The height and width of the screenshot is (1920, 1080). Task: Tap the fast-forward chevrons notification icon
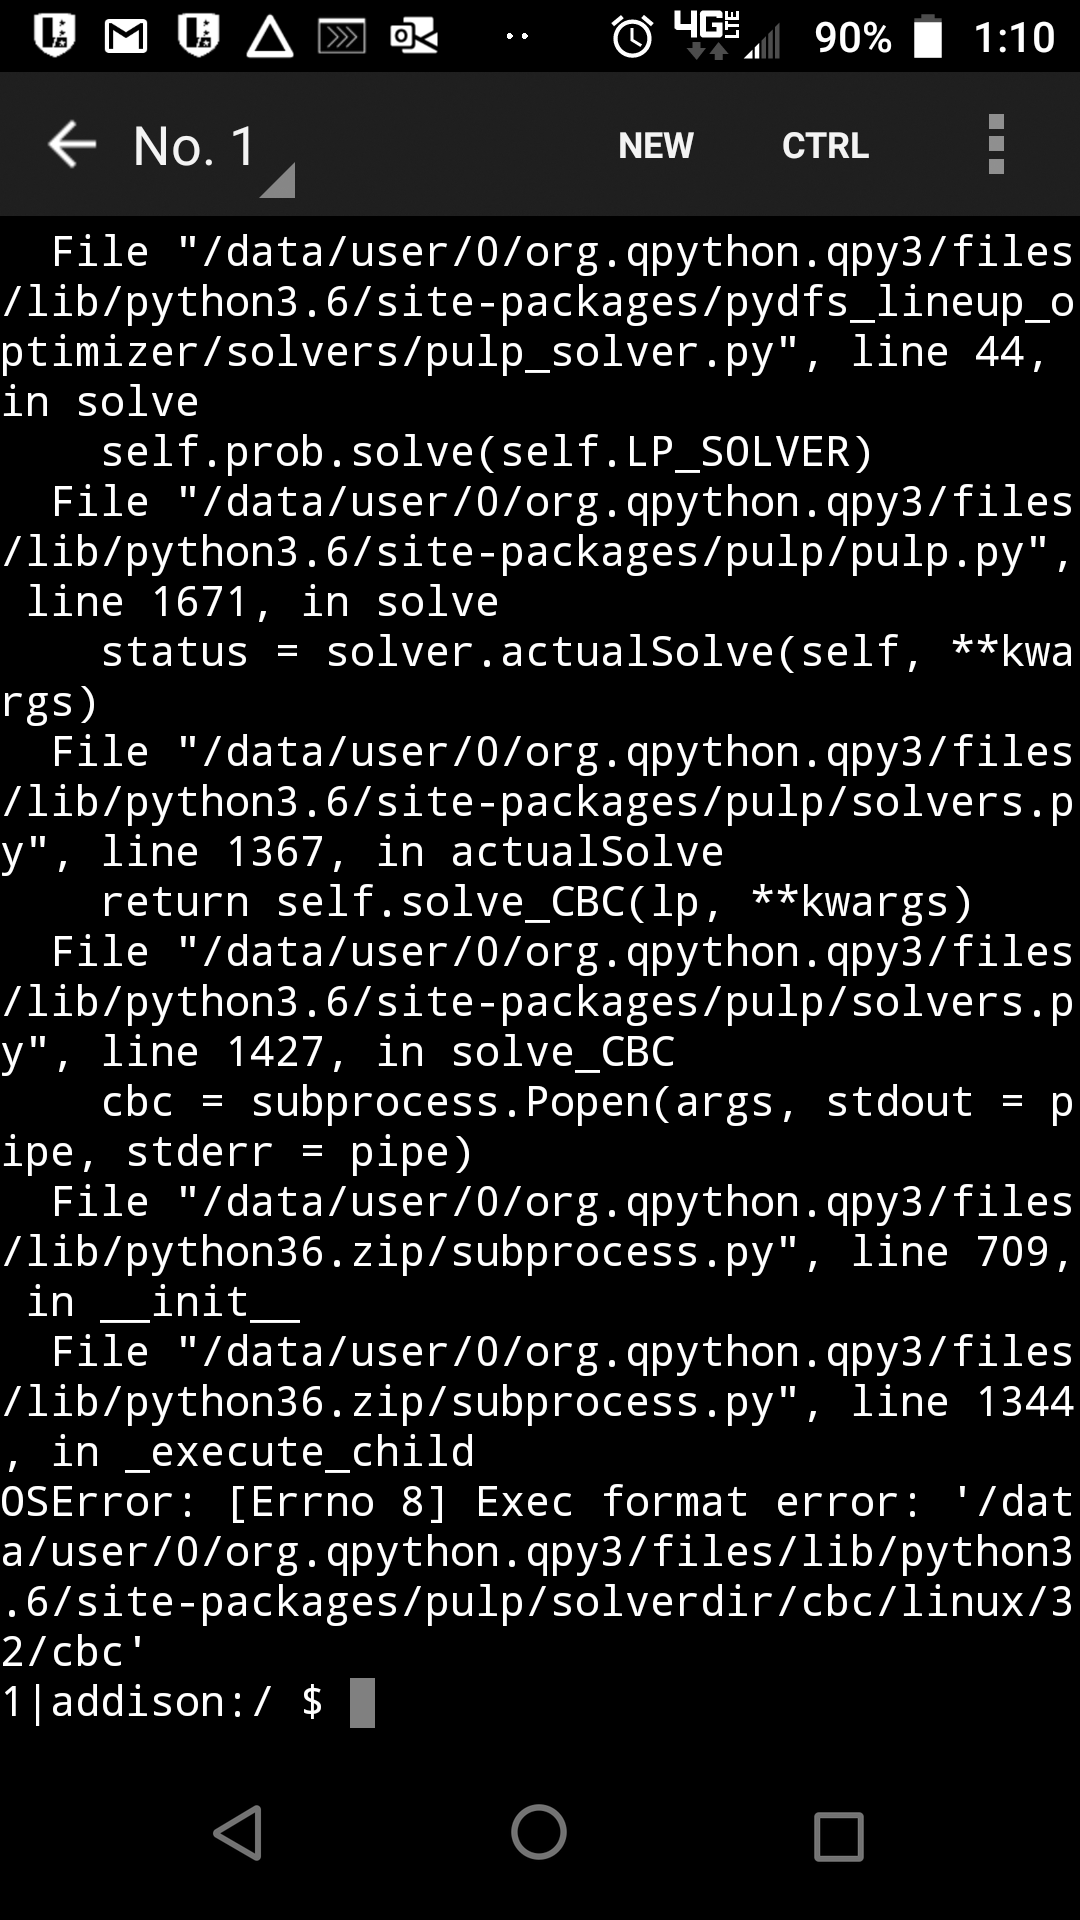tap(340, 37)
